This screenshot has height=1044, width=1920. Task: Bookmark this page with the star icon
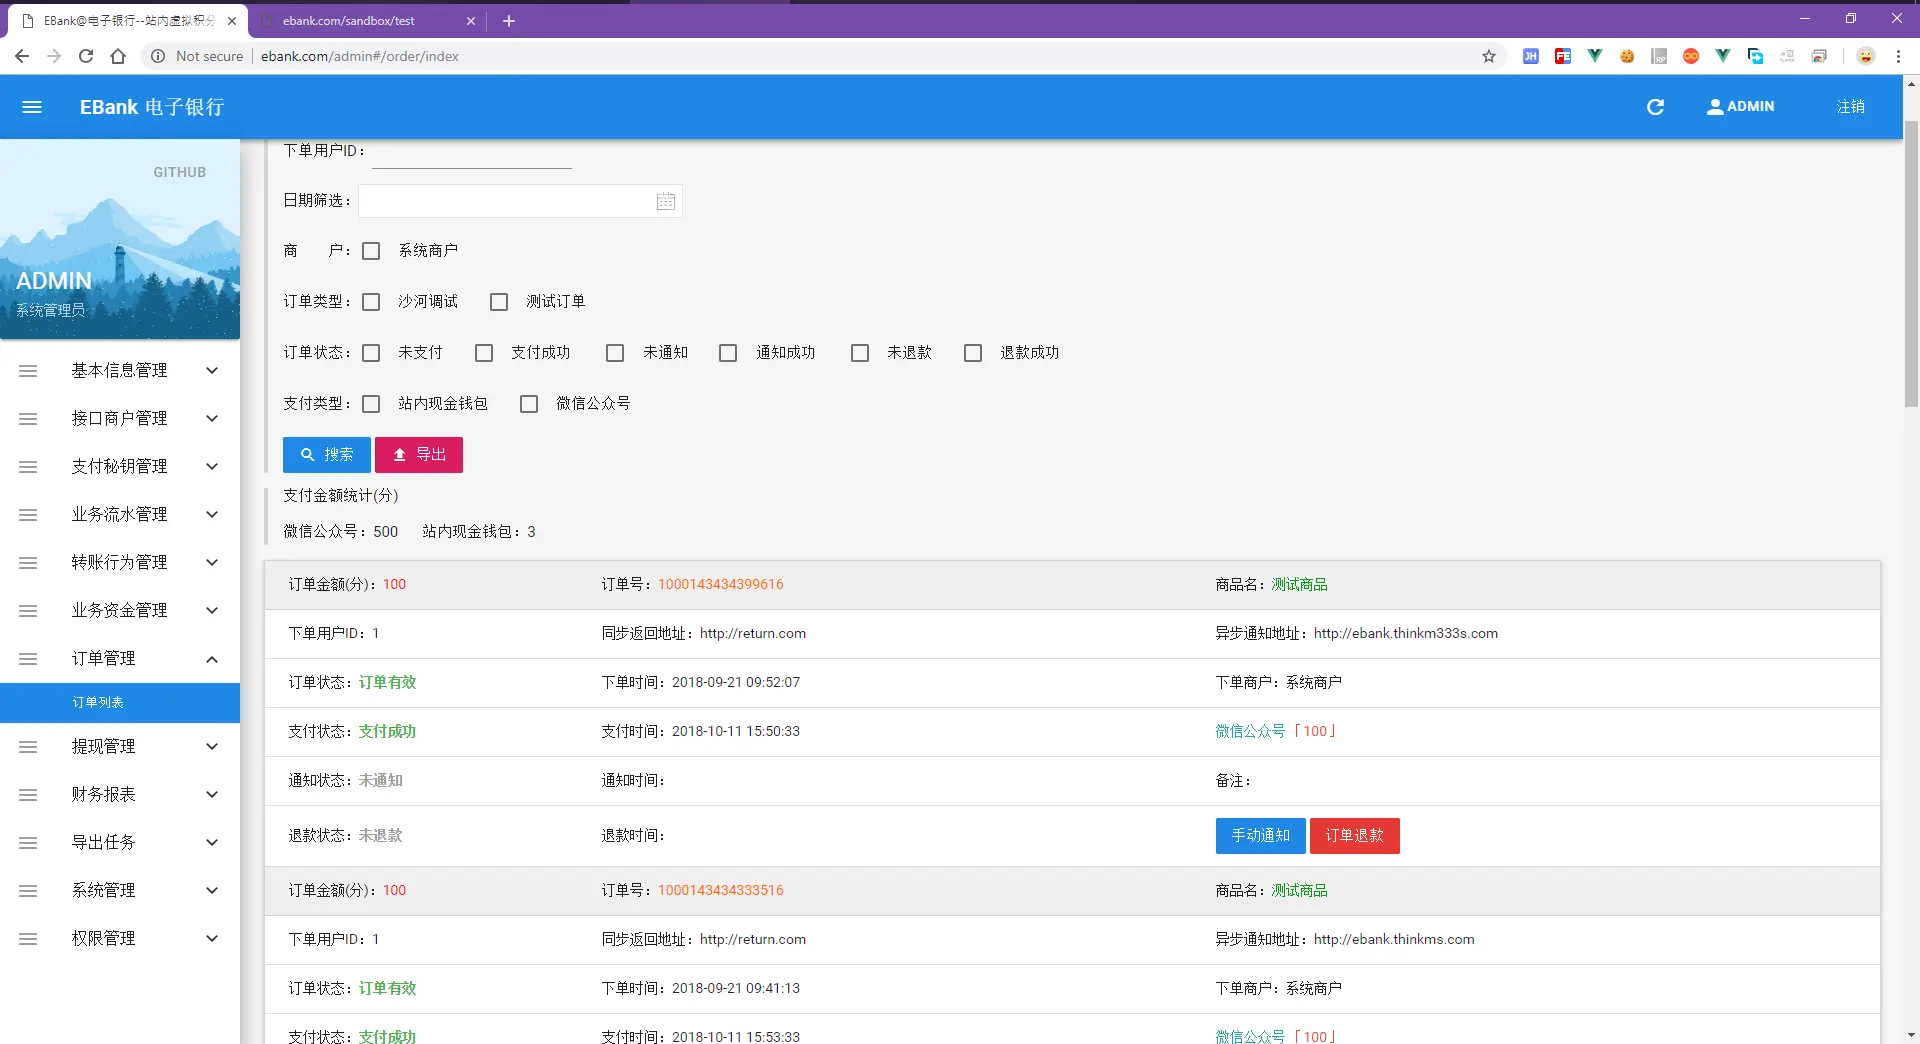[x=1489, y=56]
